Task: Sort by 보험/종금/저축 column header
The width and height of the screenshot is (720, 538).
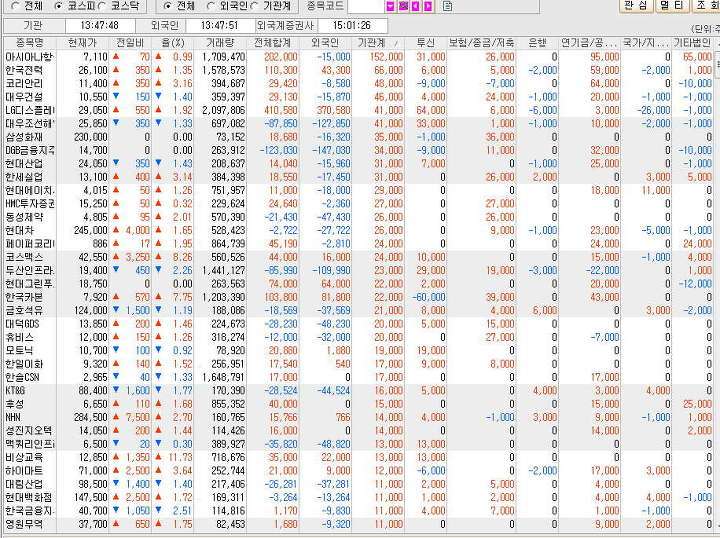Action: pos(481,43)
